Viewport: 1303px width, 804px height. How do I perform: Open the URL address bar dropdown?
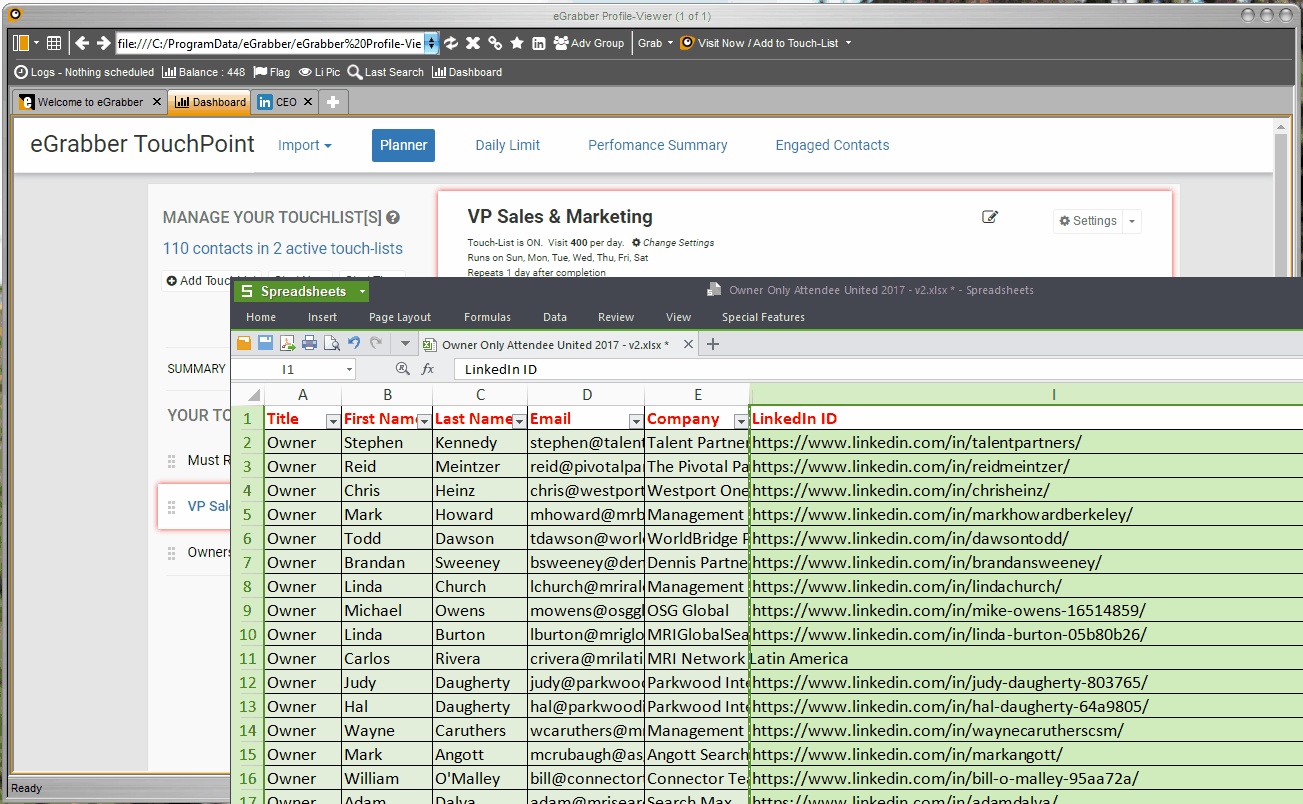431,43
